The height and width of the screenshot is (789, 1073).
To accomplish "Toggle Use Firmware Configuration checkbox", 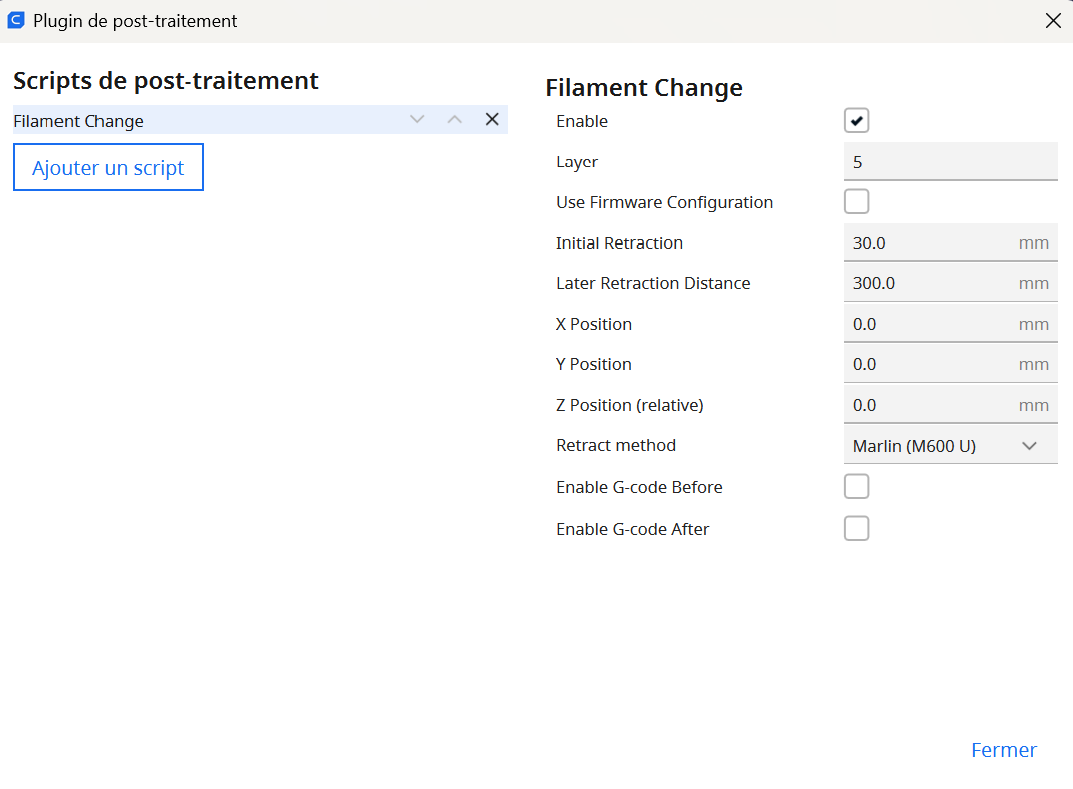I will [856, 202].
